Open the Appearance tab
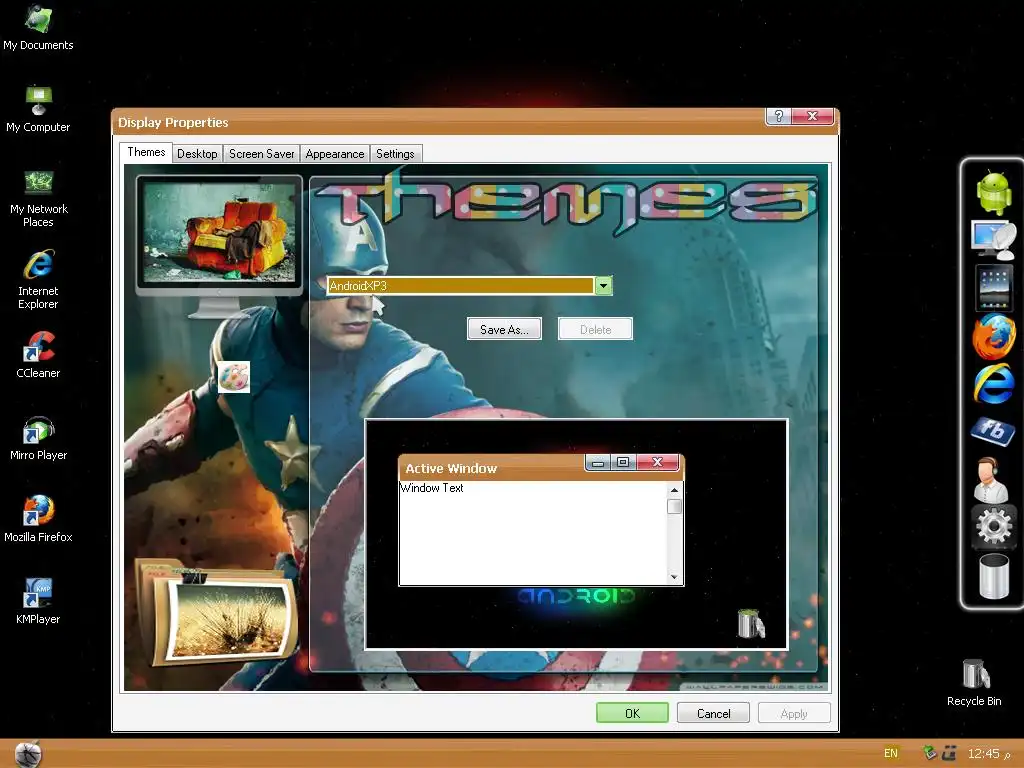 (x=335, y=154)
